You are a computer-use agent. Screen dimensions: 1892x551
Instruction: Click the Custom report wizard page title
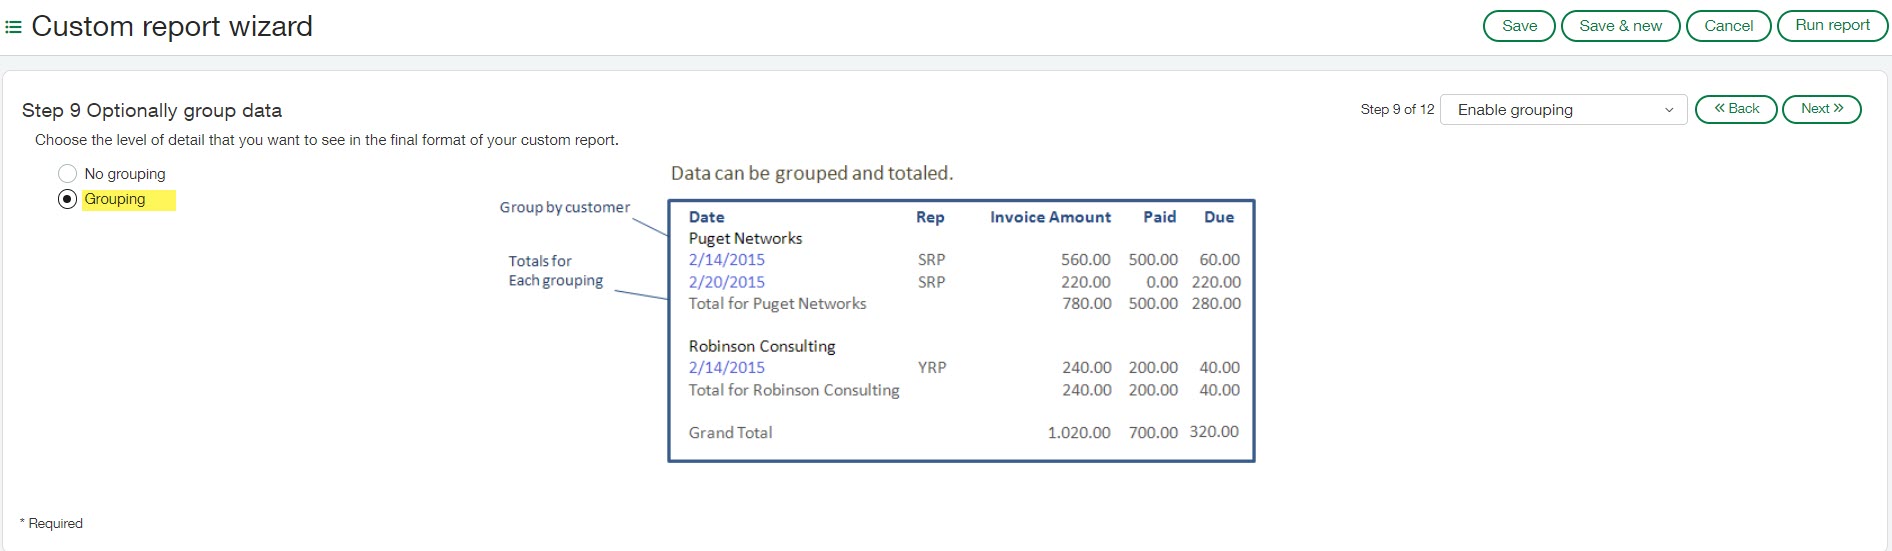tap(172, 27)
